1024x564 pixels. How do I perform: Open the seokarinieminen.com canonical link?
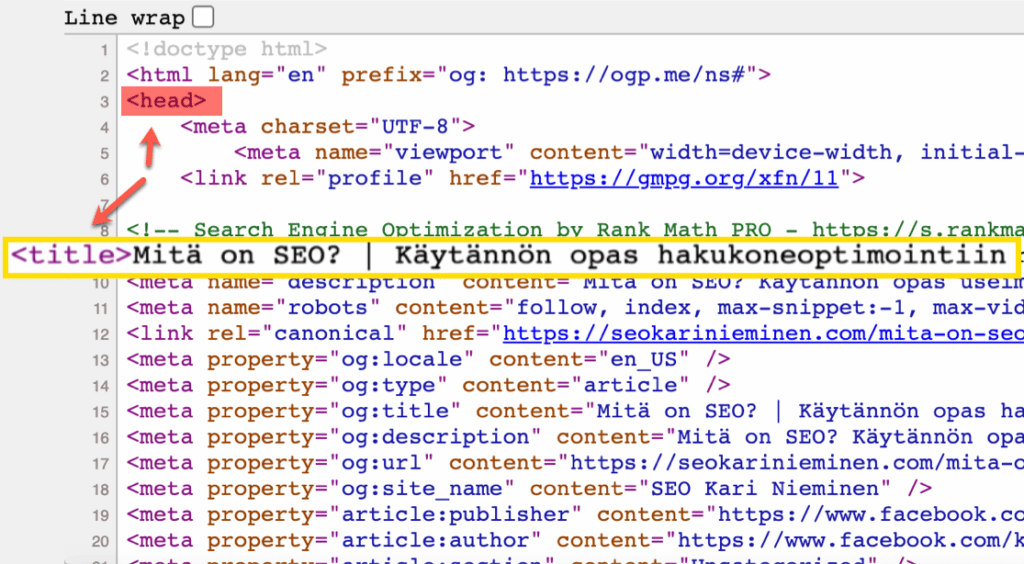point(763,334)
